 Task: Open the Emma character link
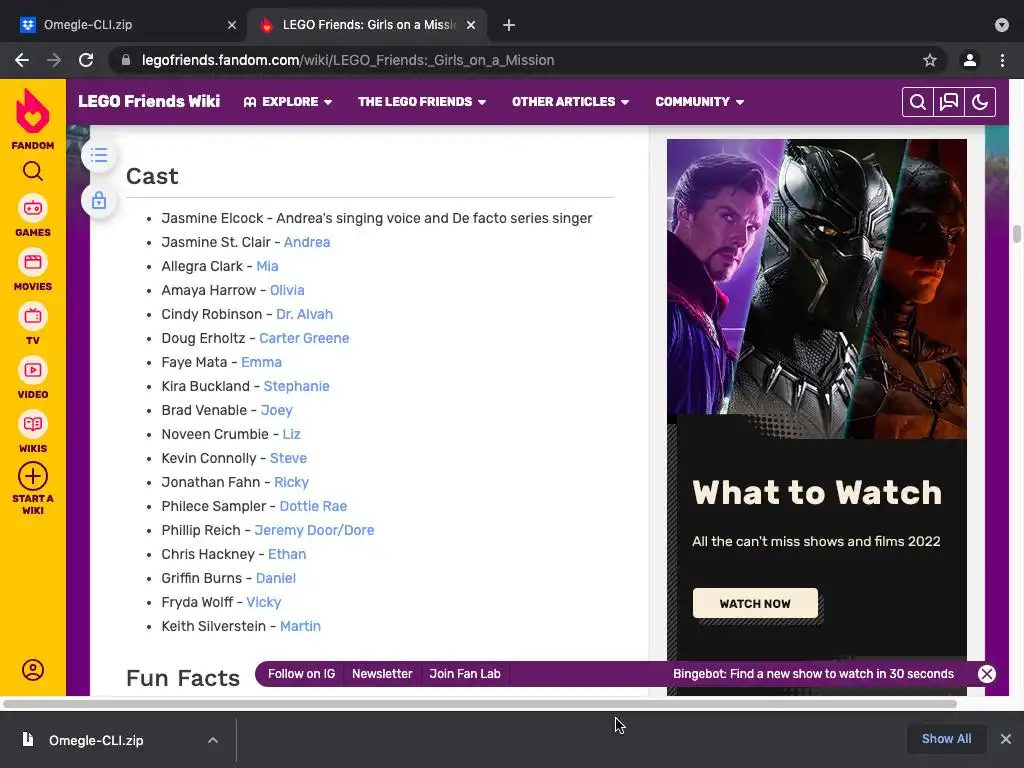pos(261,362)
